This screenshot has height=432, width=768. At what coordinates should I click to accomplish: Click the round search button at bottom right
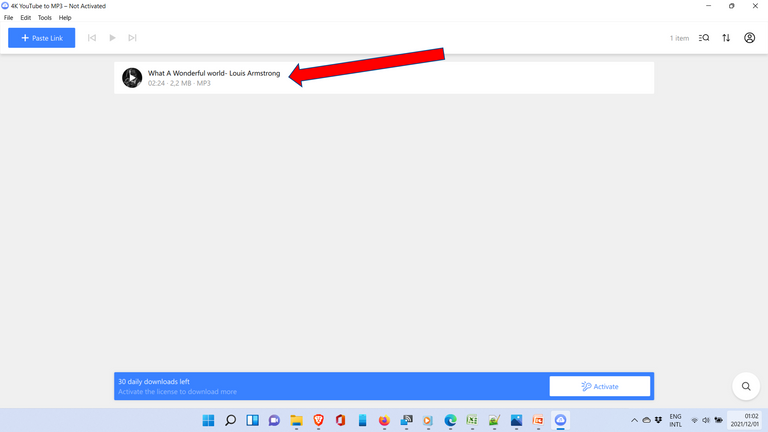[745, 386]
